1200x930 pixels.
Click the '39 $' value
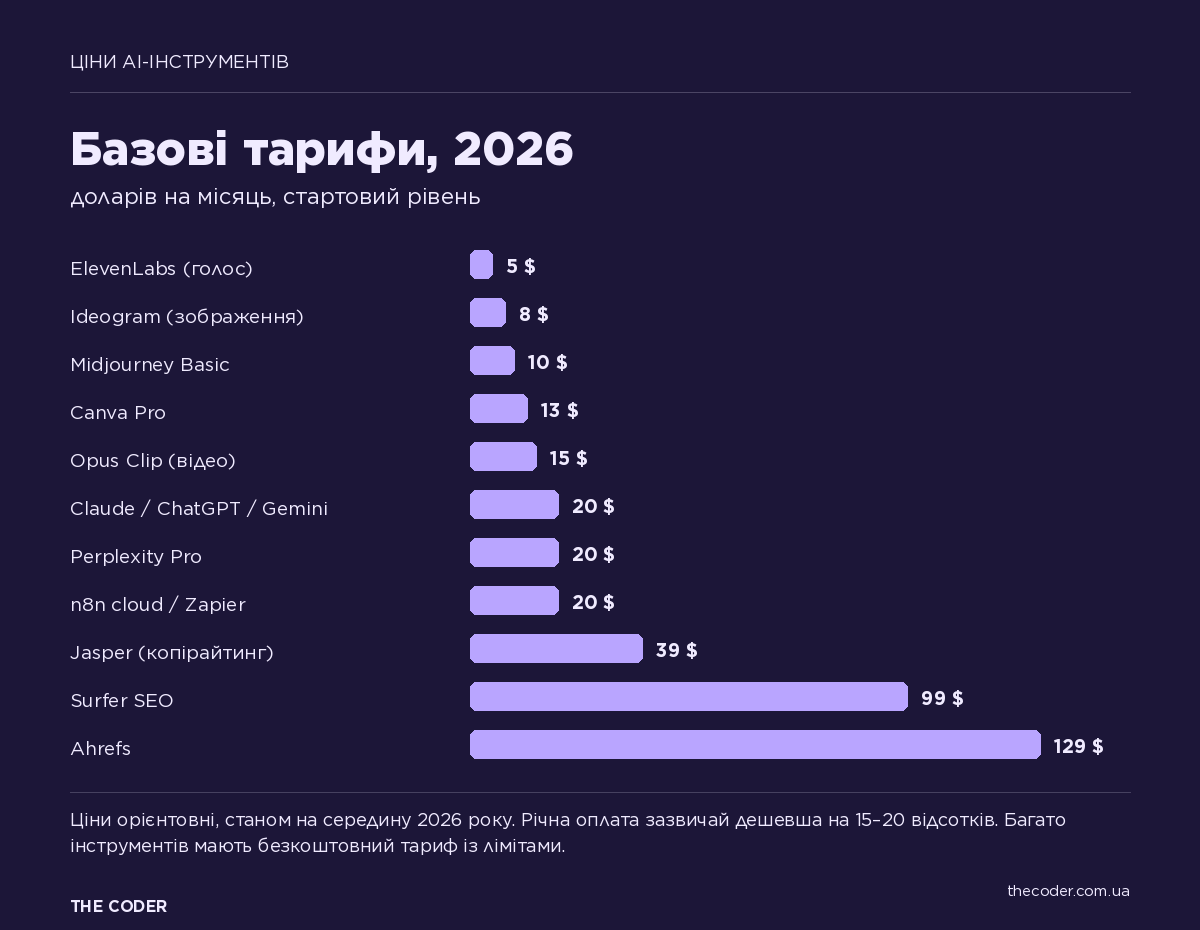point(677,650)
